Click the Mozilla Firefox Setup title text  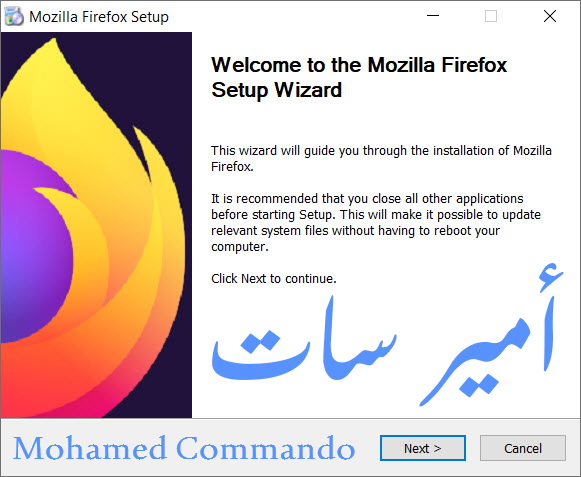[x=99, y=17]
